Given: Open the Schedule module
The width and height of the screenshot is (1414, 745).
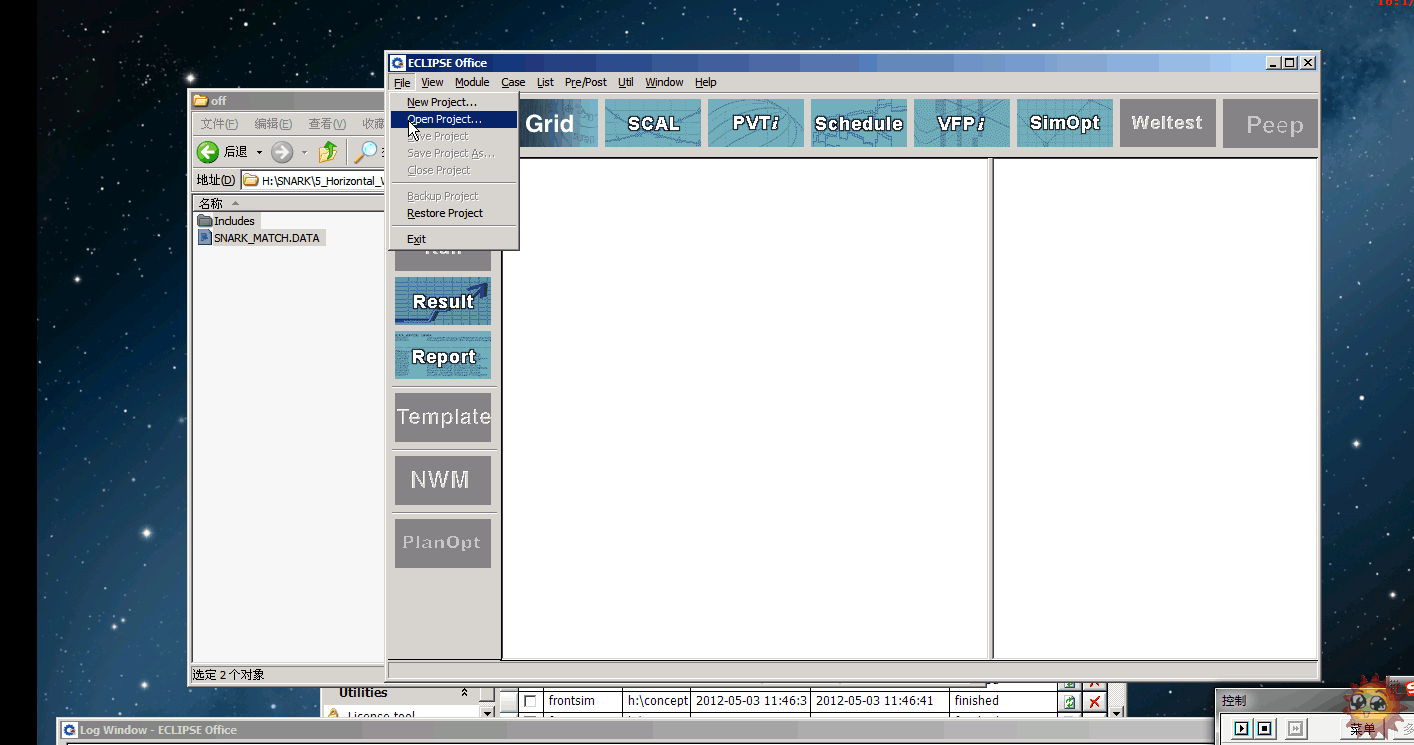Looking at the screenshot, I should pyautogui.click(x=859, y=123).
